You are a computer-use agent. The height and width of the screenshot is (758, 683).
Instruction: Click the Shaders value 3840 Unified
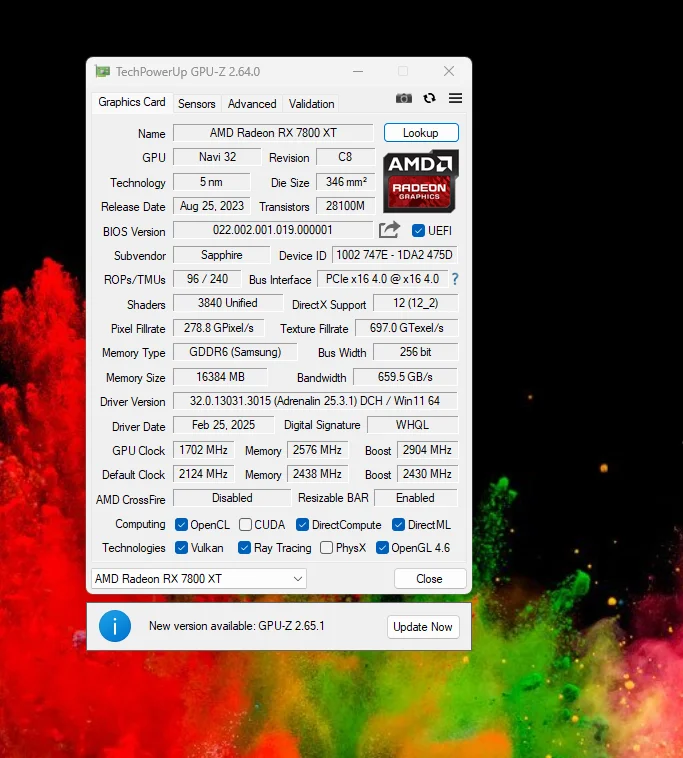pos(228,303)
